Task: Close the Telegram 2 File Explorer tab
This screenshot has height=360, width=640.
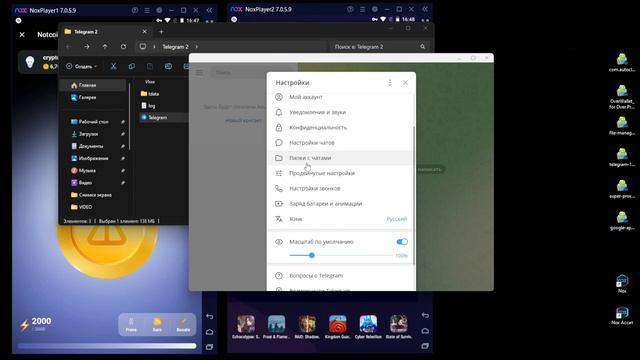Action: 144,32
